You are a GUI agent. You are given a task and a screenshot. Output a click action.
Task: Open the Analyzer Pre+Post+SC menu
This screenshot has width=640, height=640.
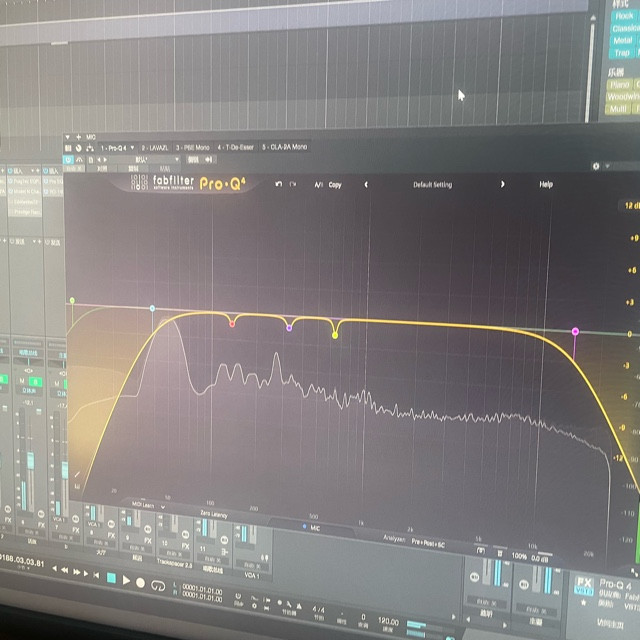coord(427,542)
